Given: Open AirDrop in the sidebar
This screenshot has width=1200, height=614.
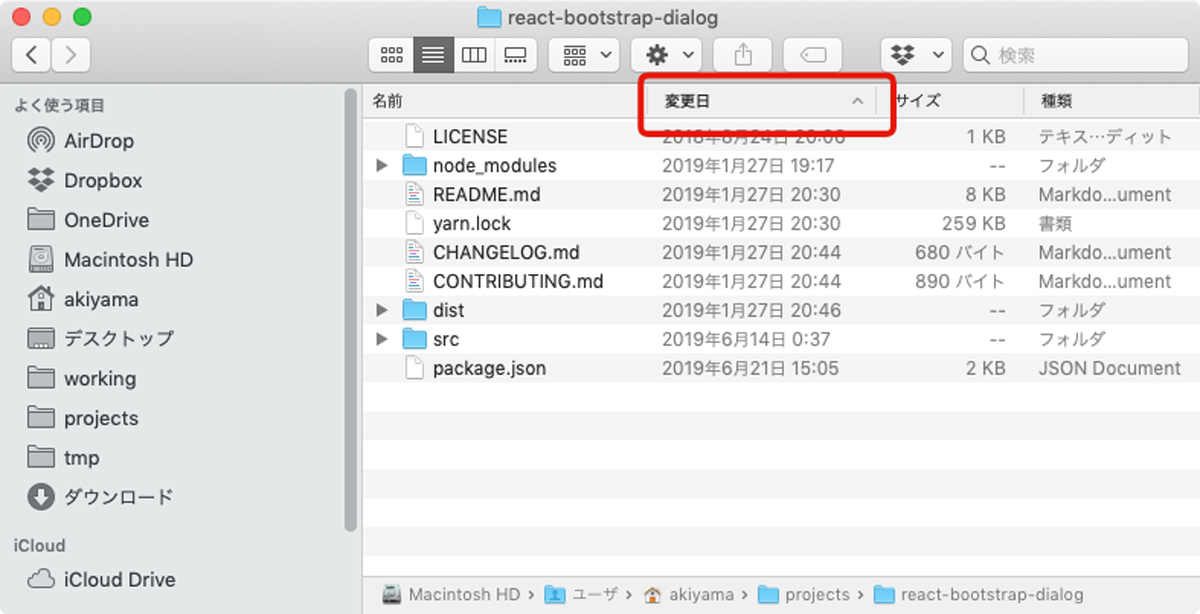Looking at the screenshot, I should tap(98, 141).
